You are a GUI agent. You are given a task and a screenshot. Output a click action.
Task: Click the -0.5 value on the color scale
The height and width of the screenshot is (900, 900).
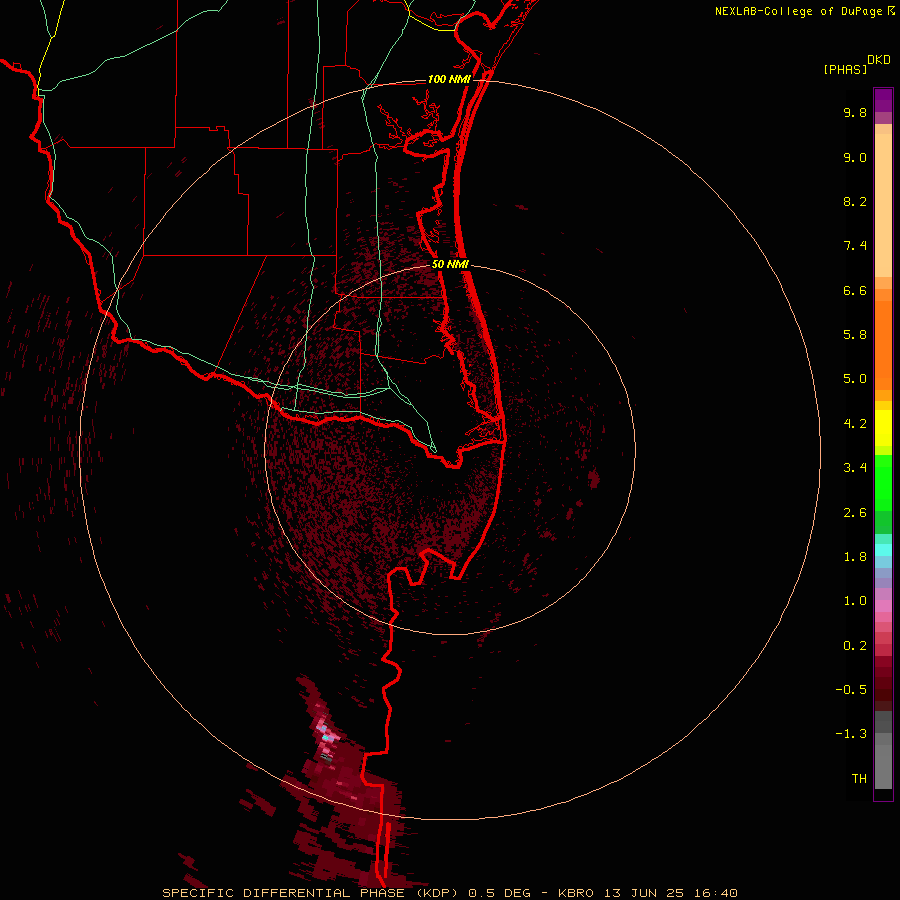pyautogui.click(x=851, y=690)
